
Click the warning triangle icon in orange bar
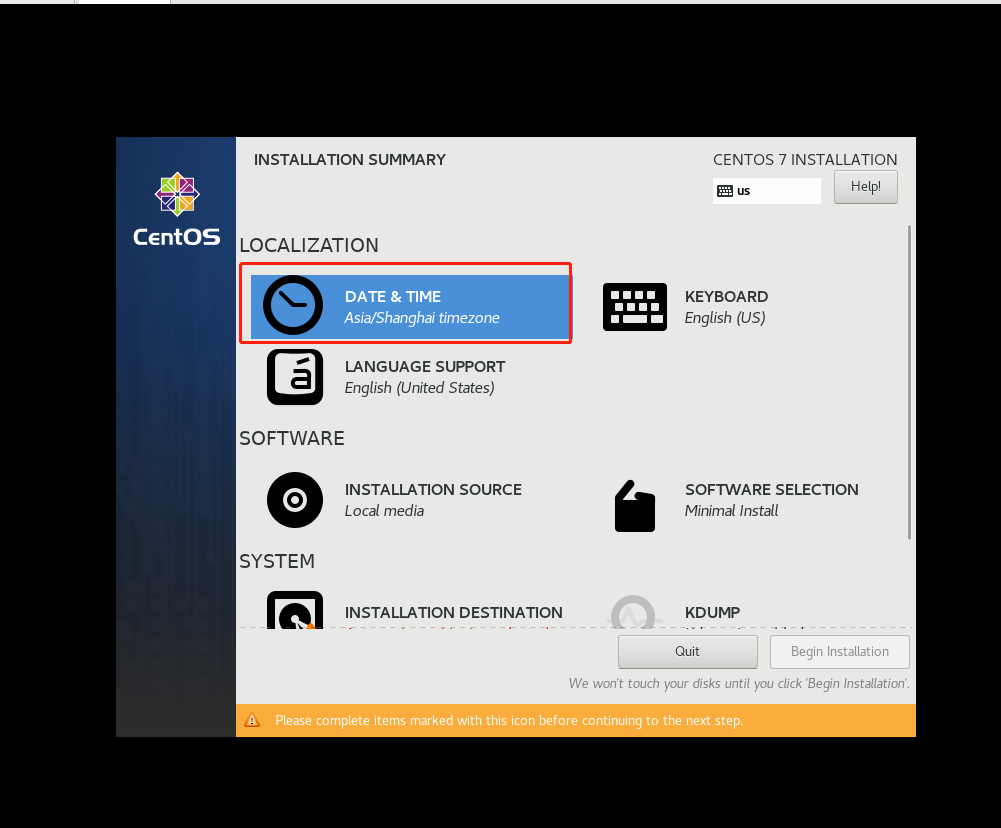(252, 720)
